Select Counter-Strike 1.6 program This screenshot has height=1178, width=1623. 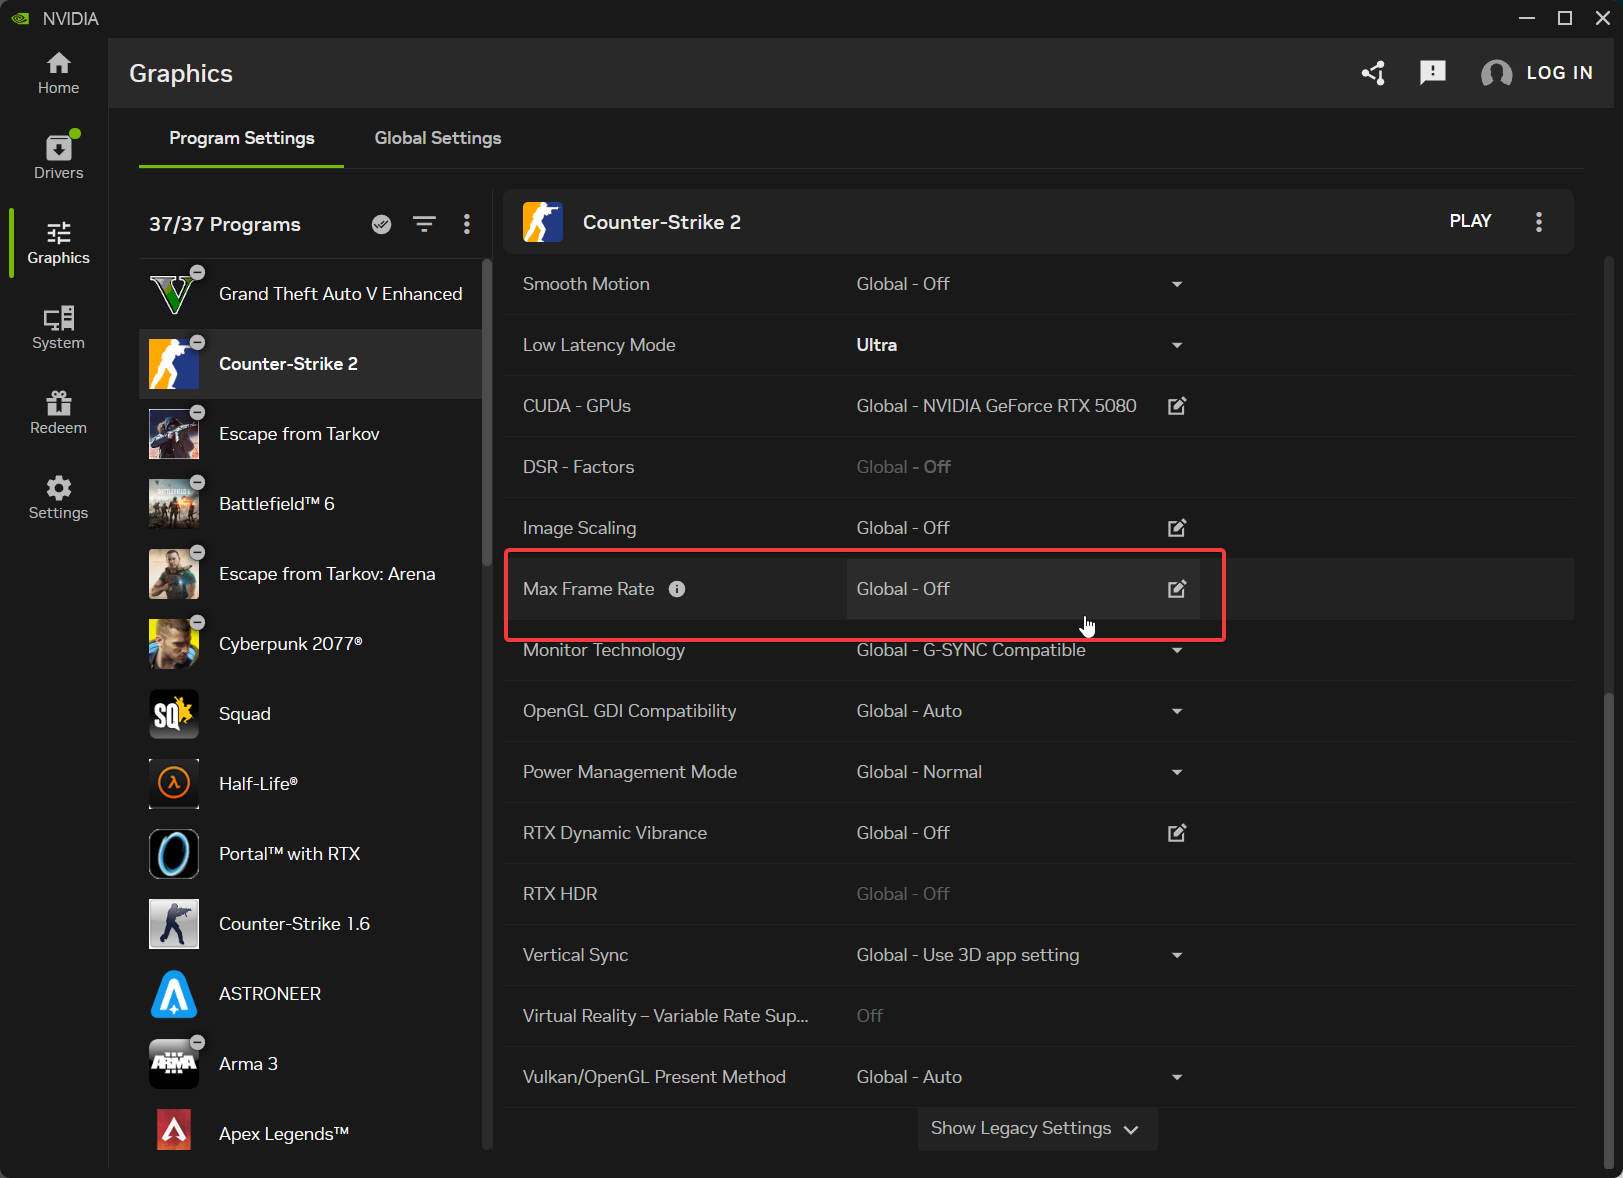(310, 924)
